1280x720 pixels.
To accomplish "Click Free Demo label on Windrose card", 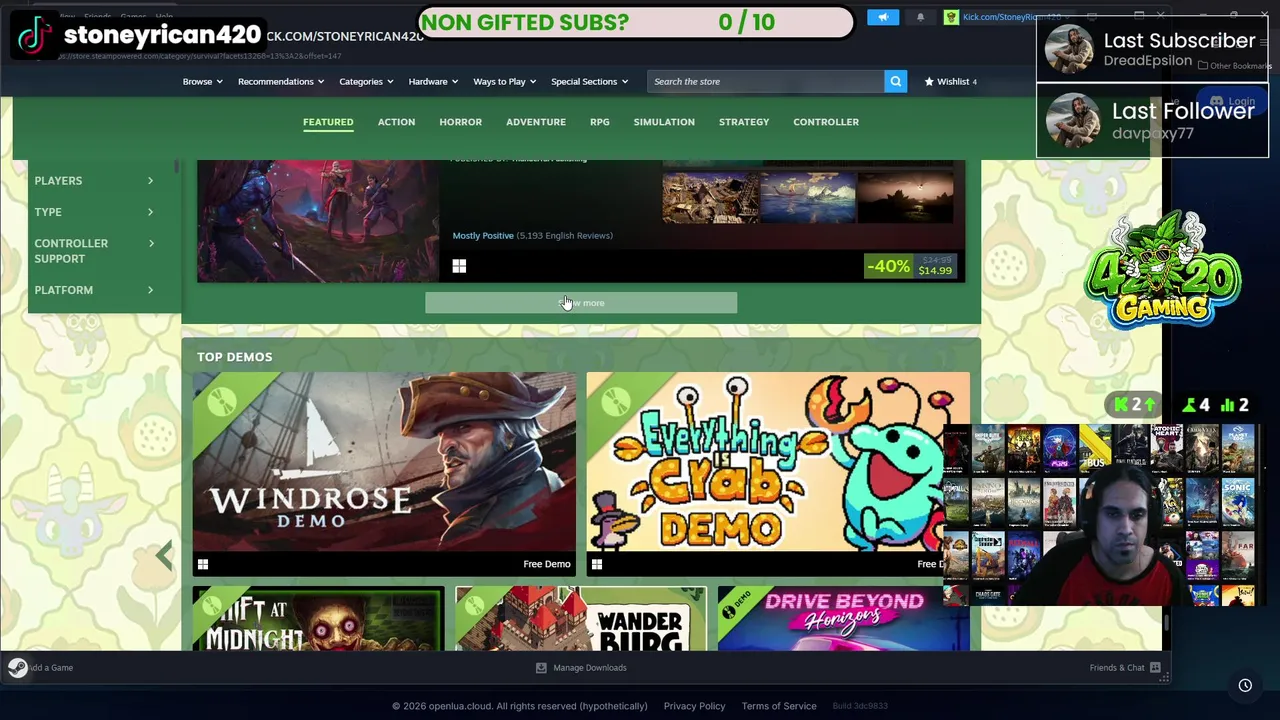I will [x=547, y=564].
